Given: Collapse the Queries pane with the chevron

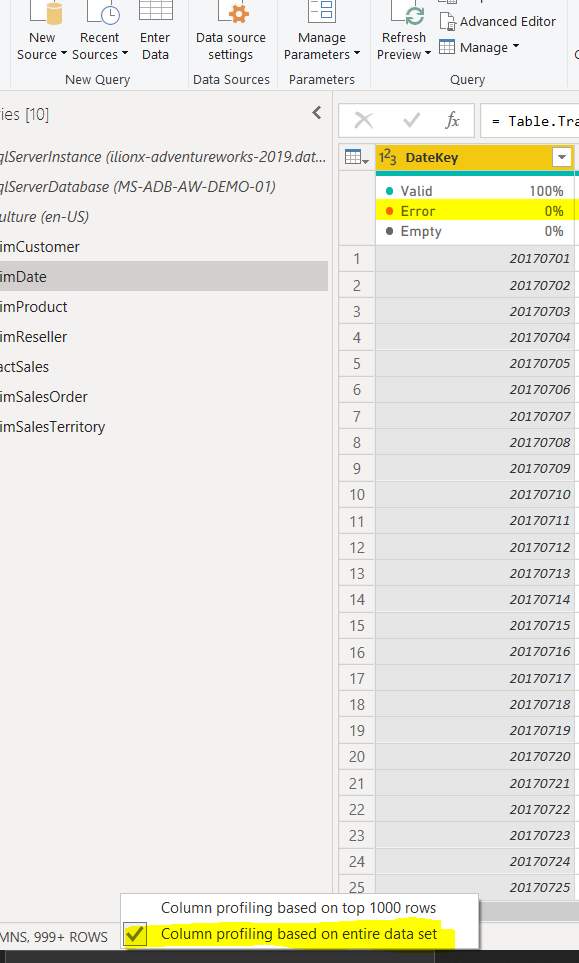Looking at the screenshot, I should click(x=317, y=112).
